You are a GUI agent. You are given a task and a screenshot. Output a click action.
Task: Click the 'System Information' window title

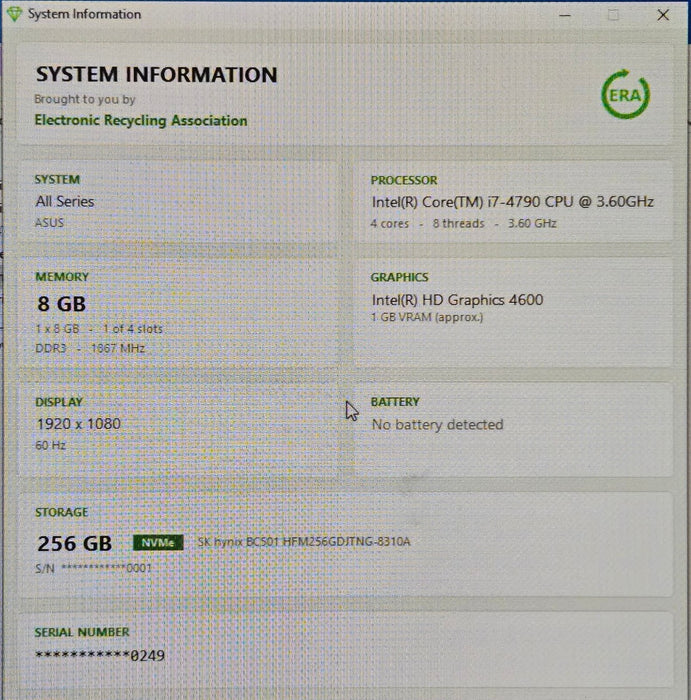pos(84,14)
